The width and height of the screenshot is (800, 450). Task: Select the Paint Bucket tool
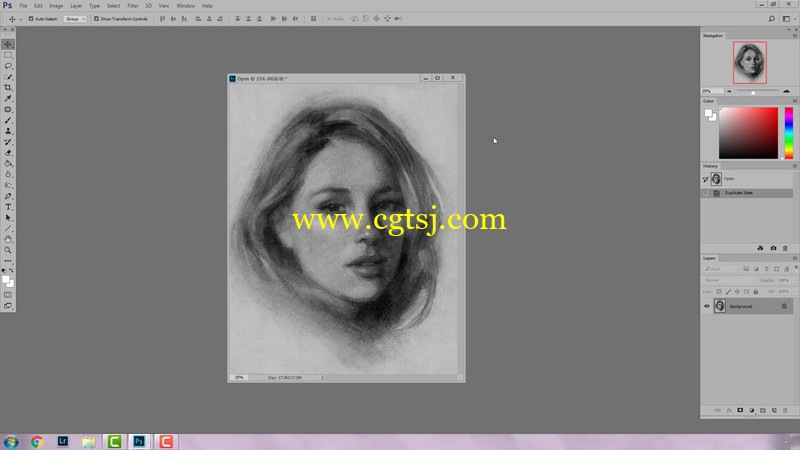(x=8, y=164)
